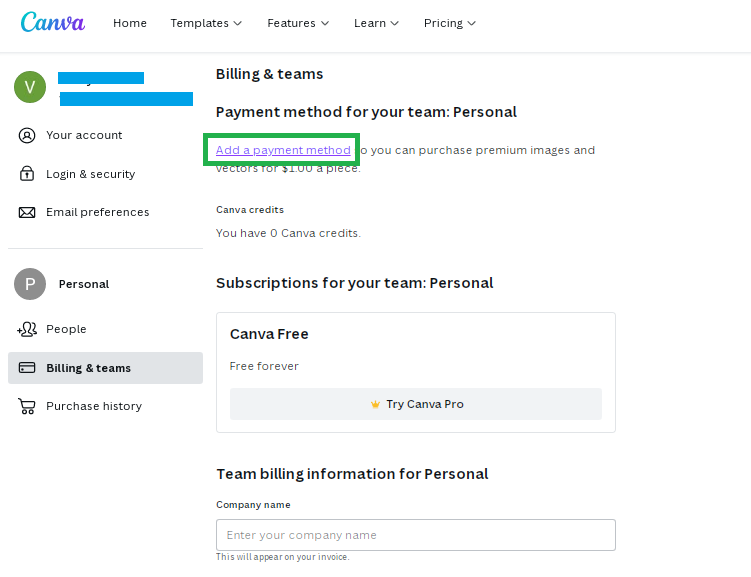Viewport: 751px width, 577px height.
Task: Click the company name input field
Action: click(416, 535)
